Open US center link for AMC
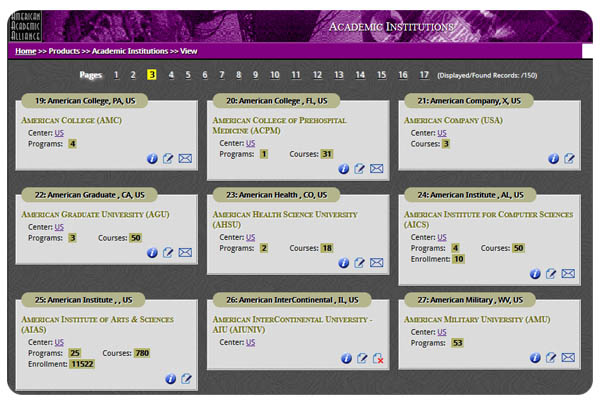 coord(59,133)
